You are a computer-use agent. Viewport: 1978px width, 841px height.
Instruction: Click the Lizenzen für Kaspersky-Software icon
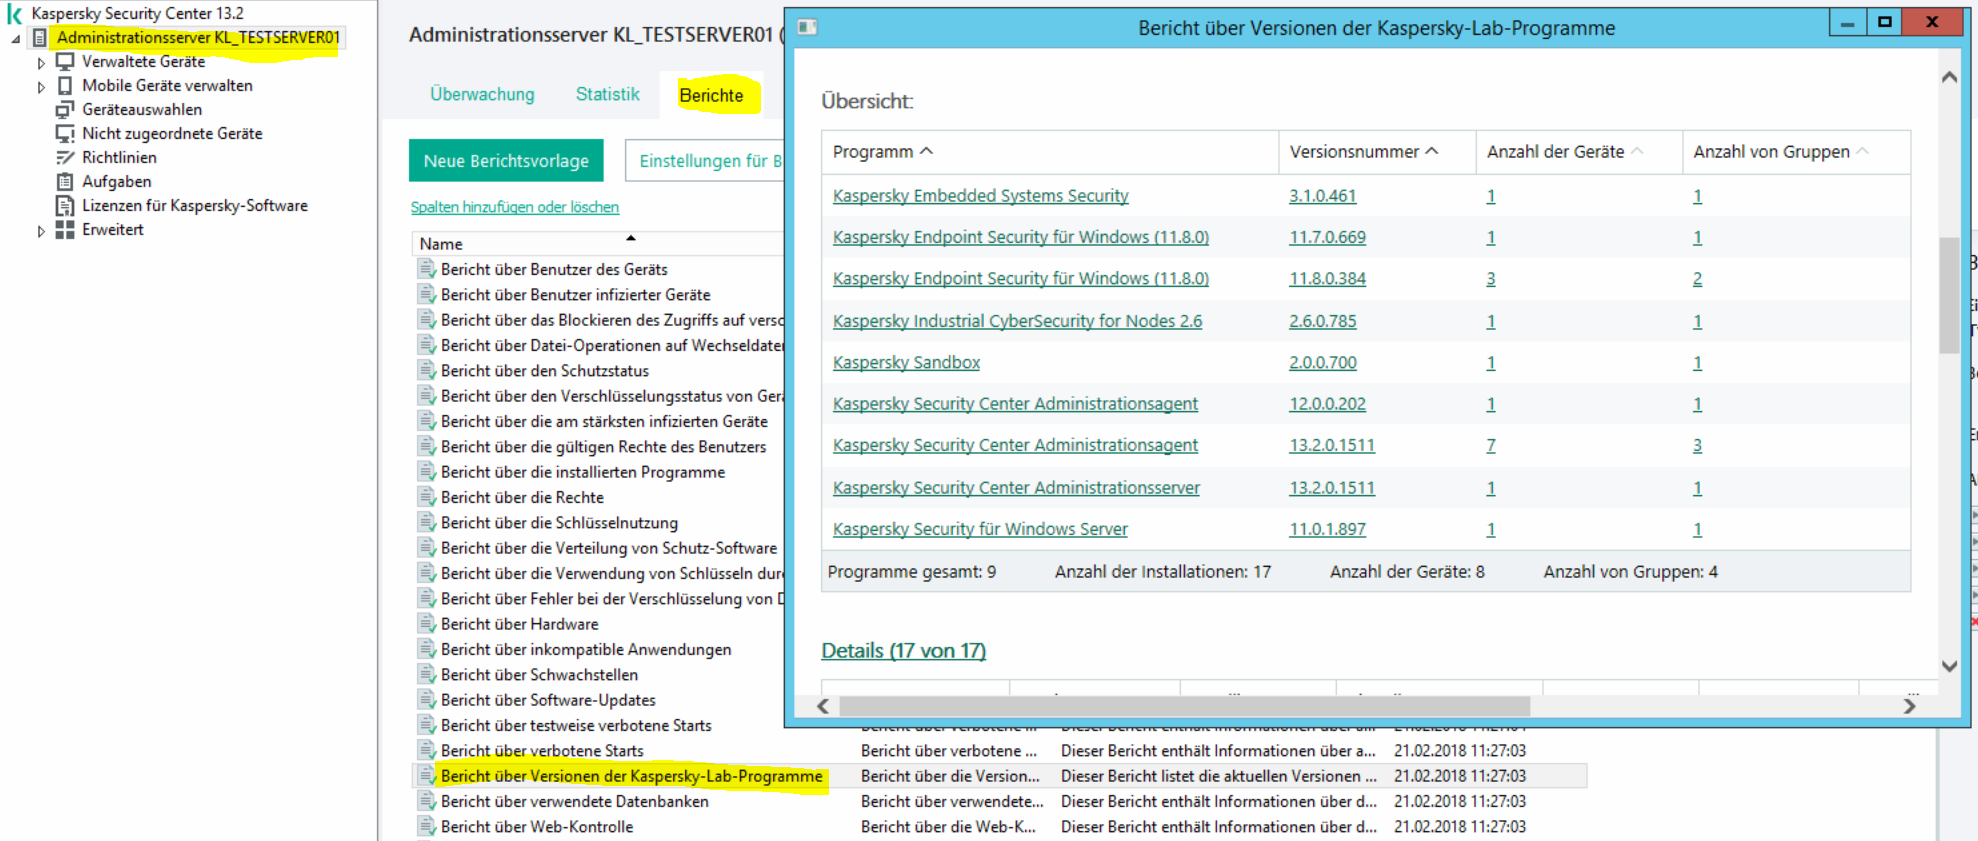click(65, 206)
